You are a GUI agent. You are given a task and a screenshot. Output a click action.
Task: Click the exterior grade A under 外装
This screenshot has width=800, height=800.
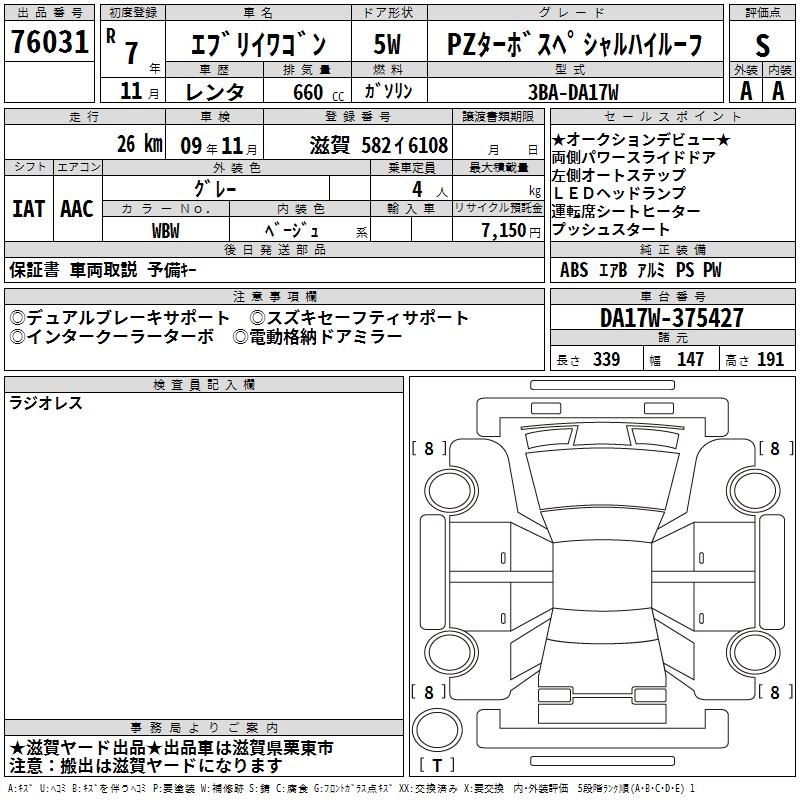[x=744, y=90]
